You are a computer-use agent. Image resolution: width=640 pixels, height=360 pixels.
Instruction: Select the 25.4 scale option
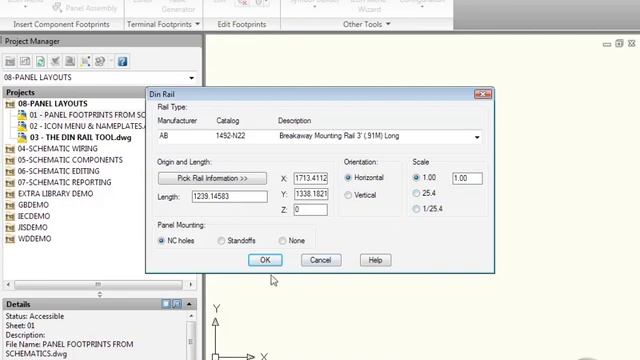416,193
